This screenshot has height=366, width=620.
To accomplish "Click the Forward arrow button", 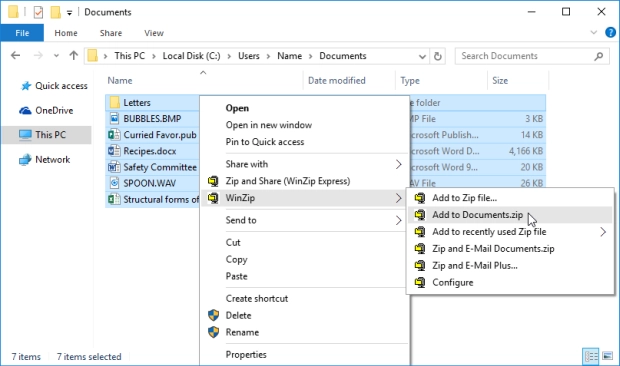I will coord(38,56).
